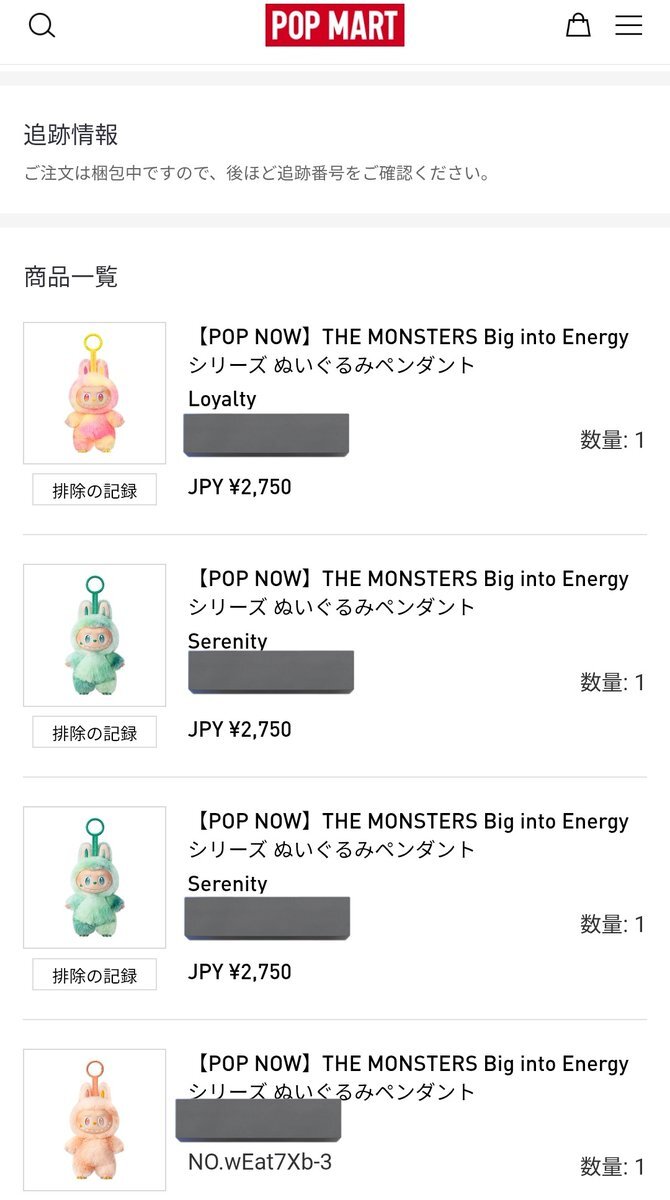The width and height of the screenshot is (670, 1200).
Task: Open the second Serenity item's product title
Action: click(408, 835)
